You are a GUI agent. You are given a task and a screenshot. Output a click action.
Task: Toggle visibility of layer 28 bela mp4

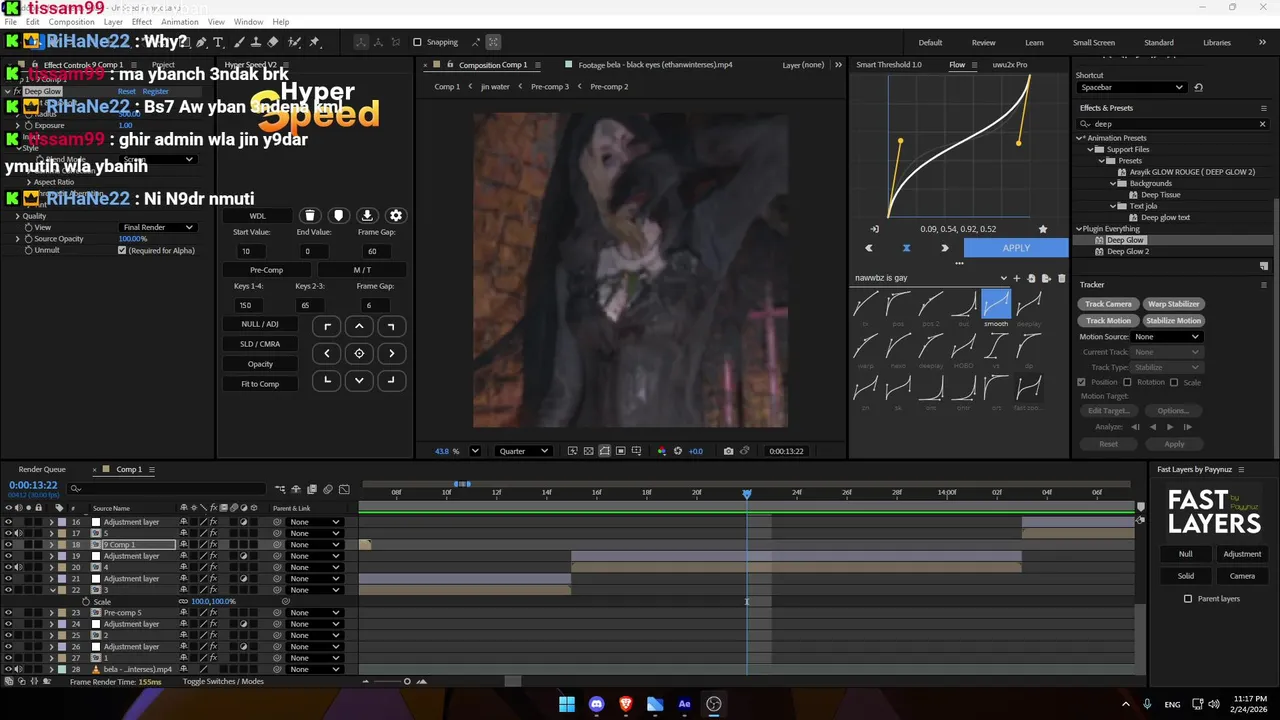8,669
